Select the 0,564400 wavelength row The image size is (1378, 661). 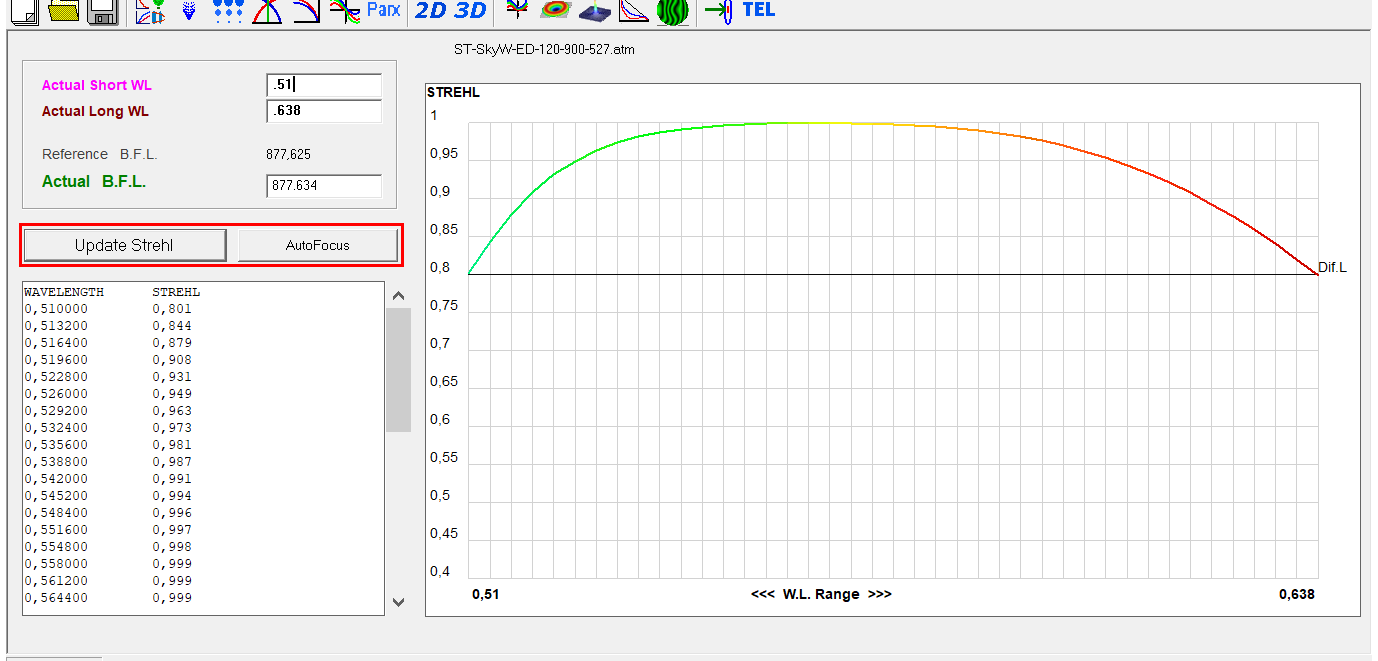[x=203, y=598]
